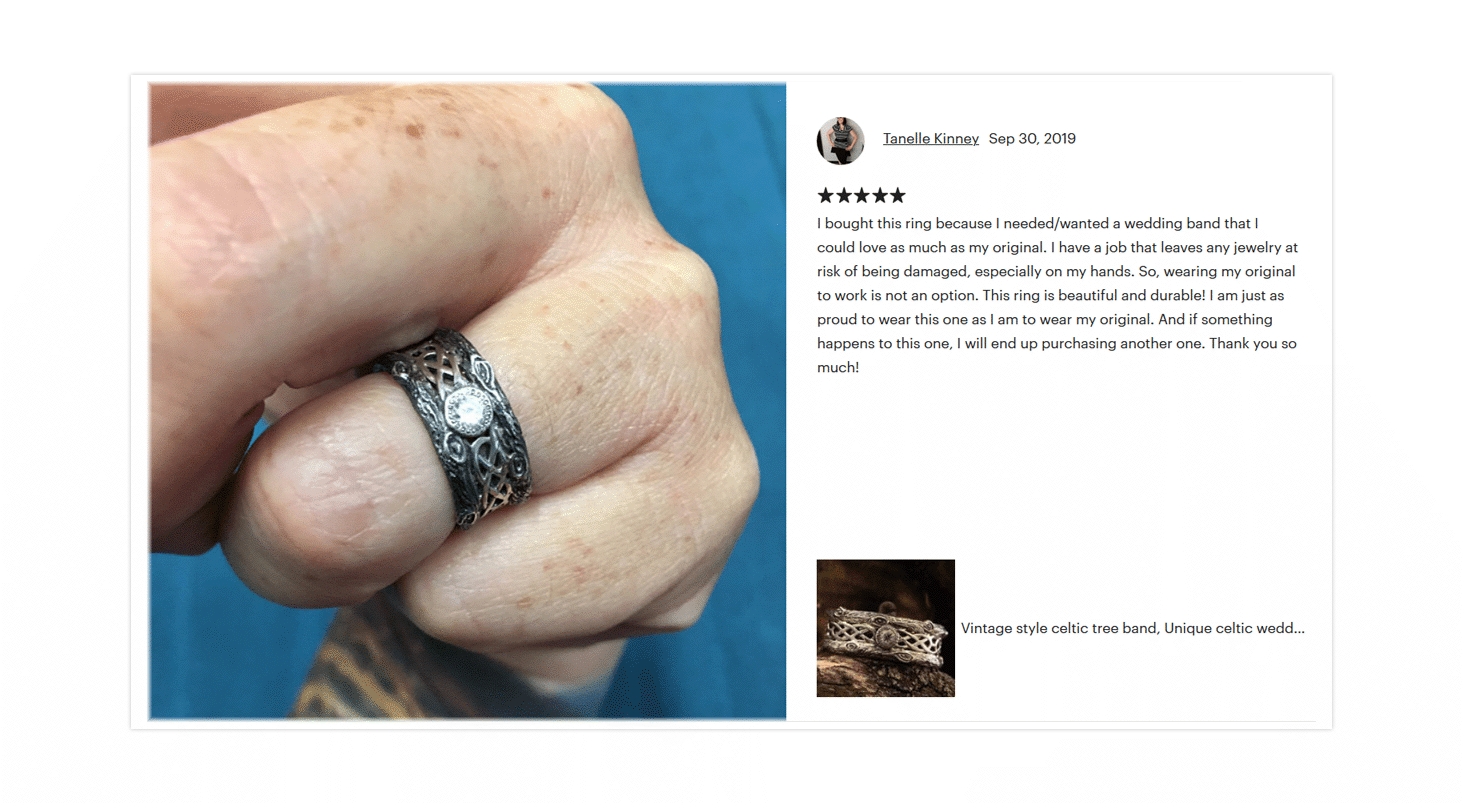Open Tanelle Kinney's round profile avatar

pos(840,140)
